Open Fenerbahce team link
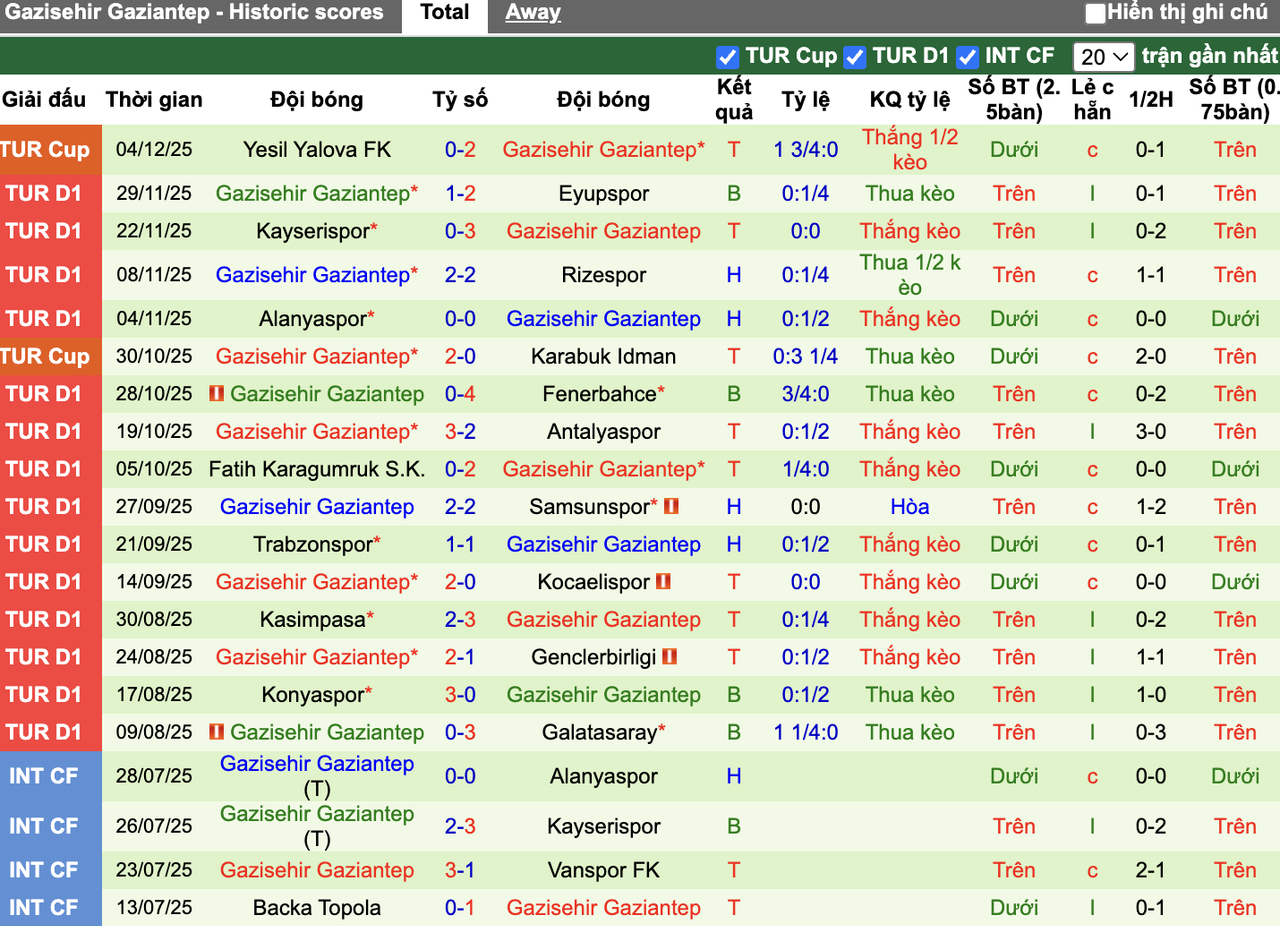Image resolution: width=1280 pixels, height=926 pixels. click(598, 394)
